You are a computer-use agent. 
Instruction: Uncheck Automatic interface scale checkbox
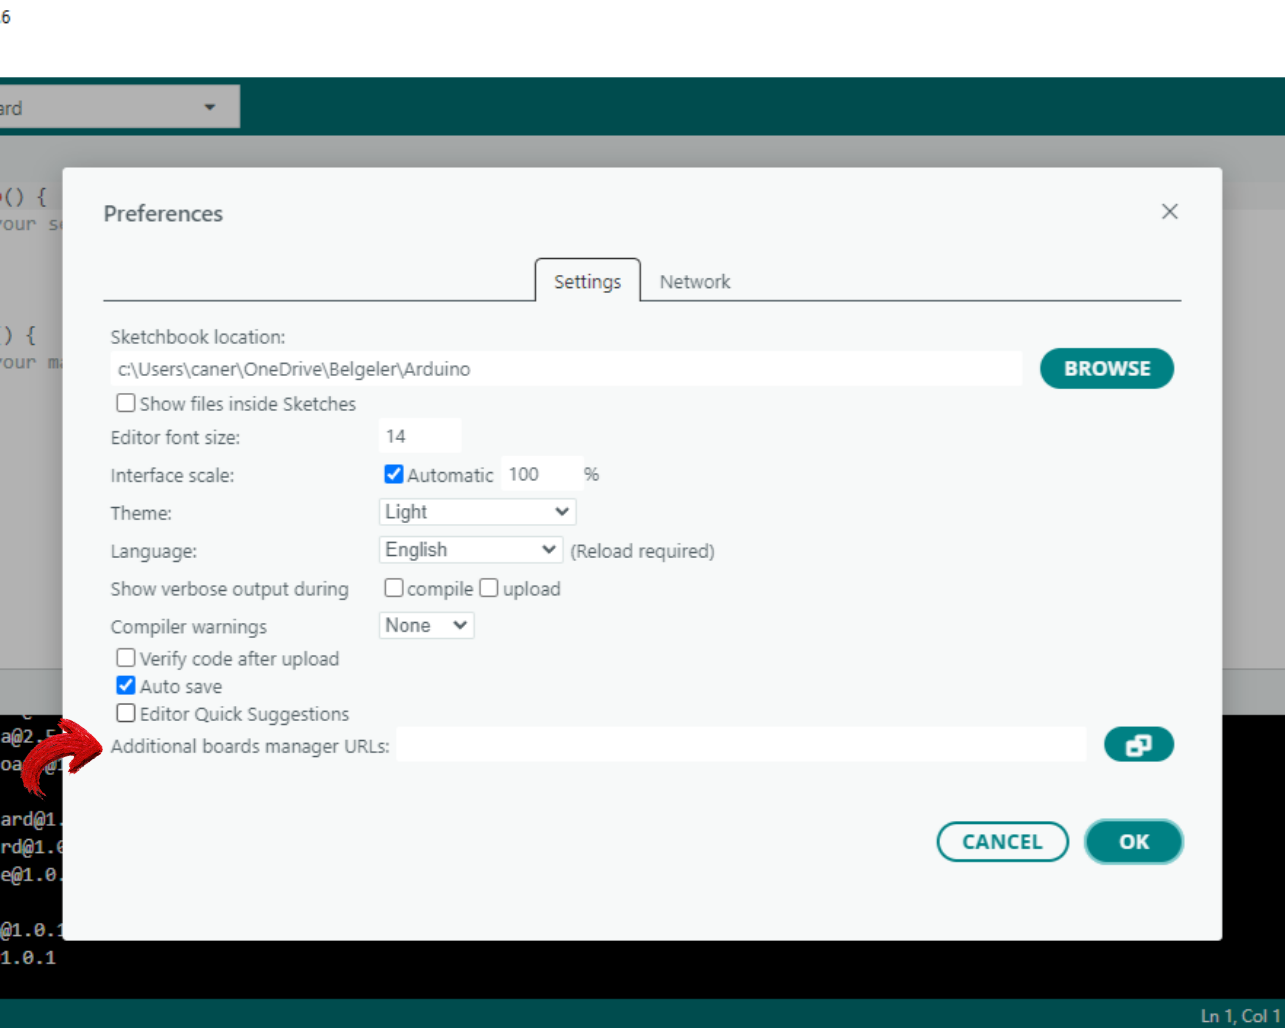[394, 474]
